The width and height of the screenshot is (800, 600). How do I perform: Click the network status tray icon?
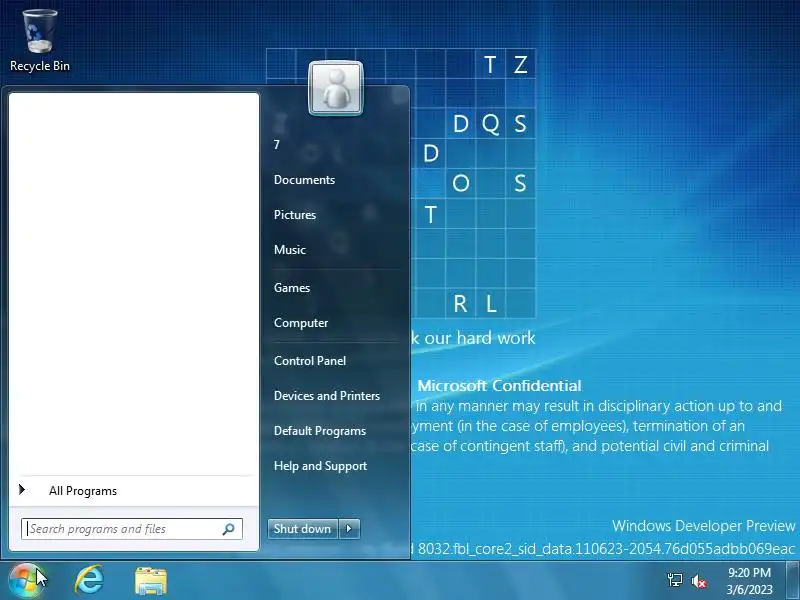coord(674,581)
